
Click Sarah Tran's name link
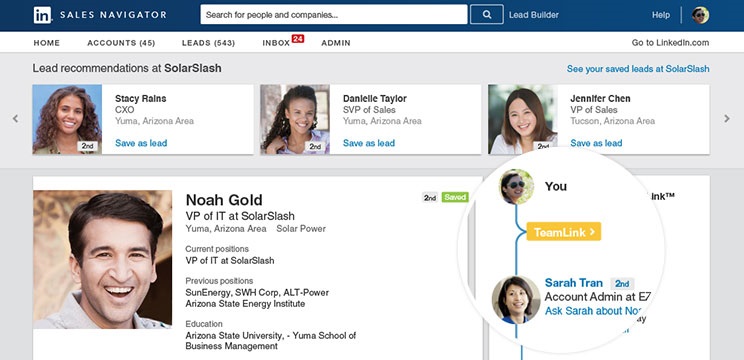tap(574, 283)
